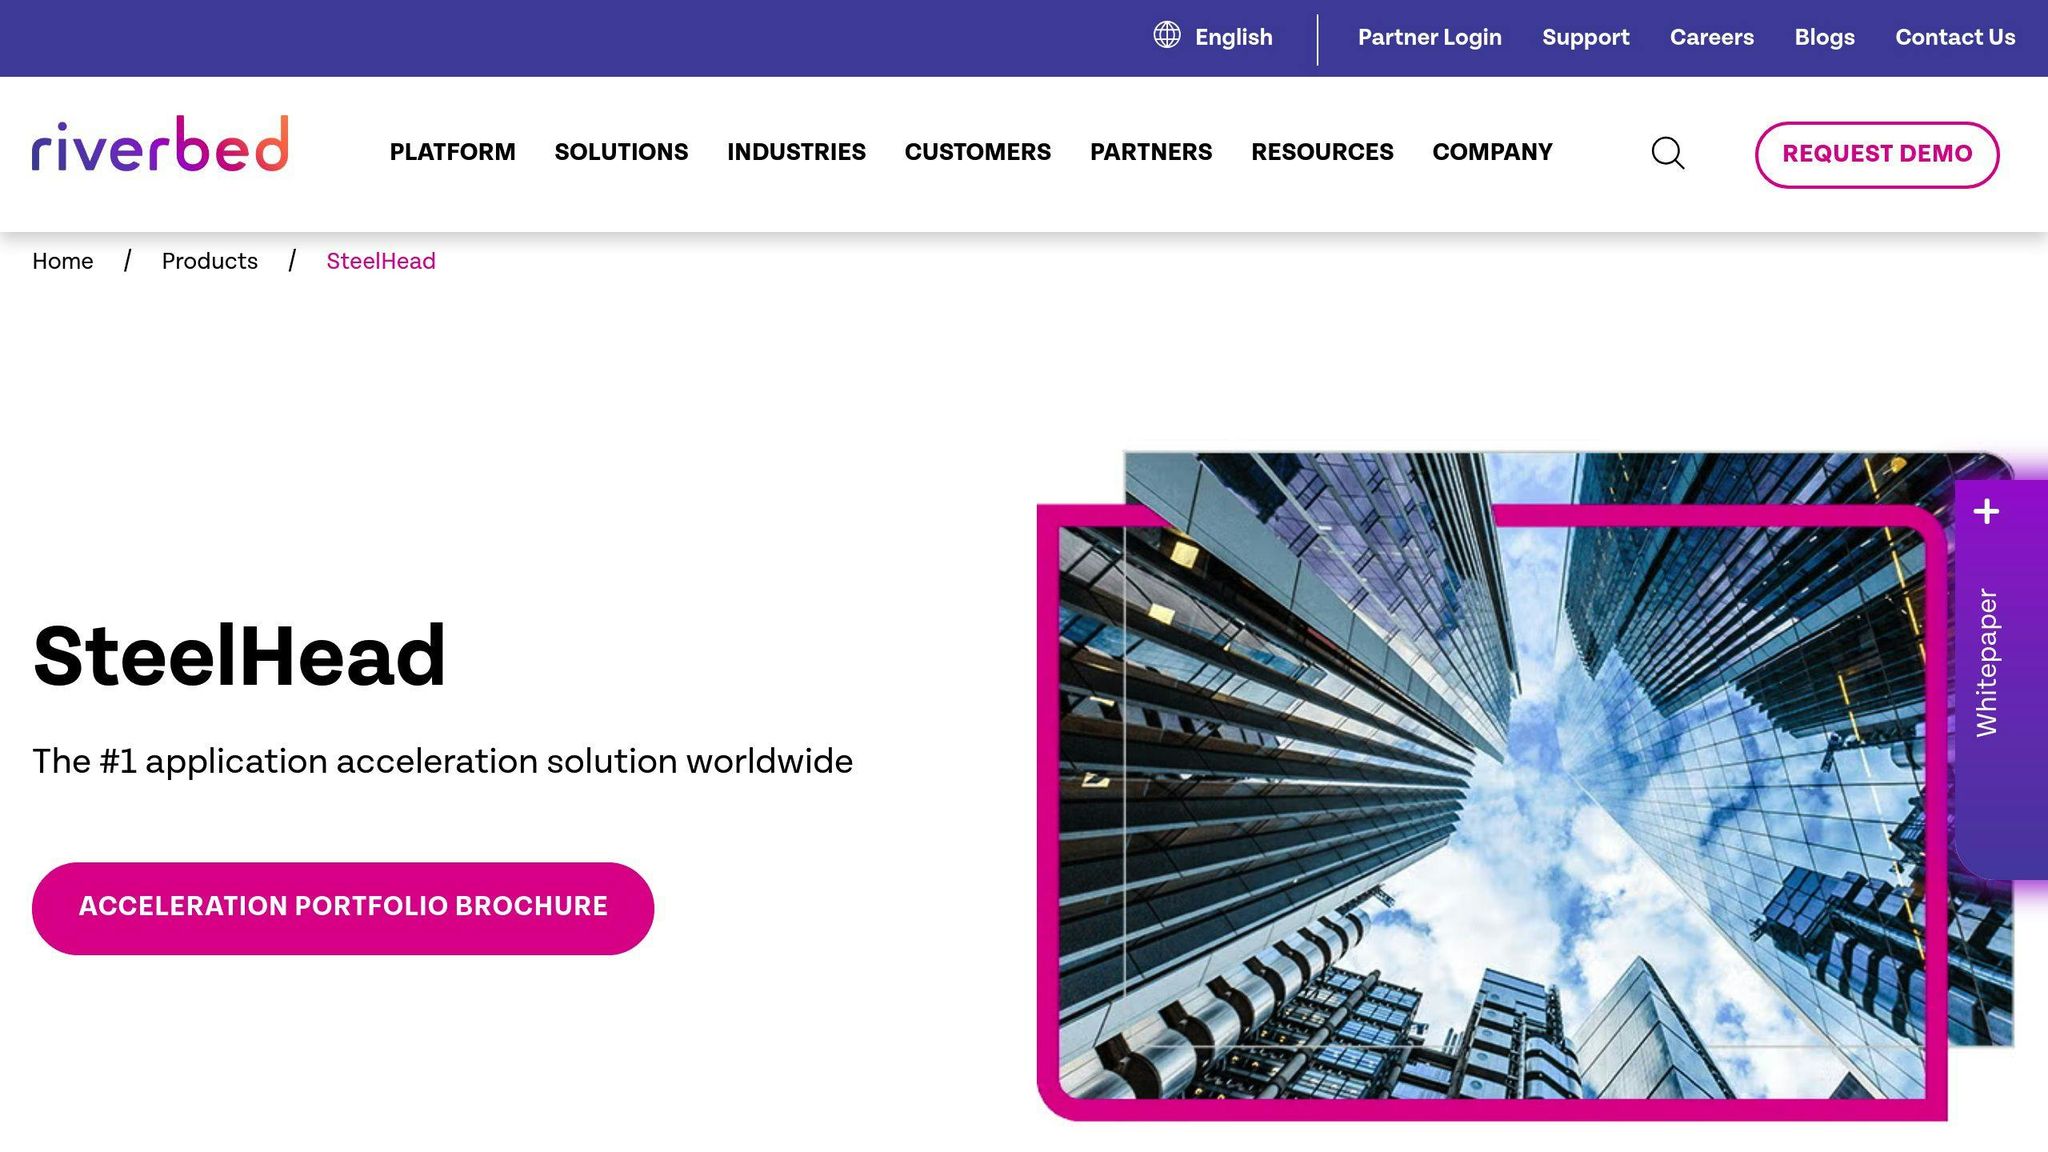
Task: Click the riverbed logo
Action: (x=160, y=145)
